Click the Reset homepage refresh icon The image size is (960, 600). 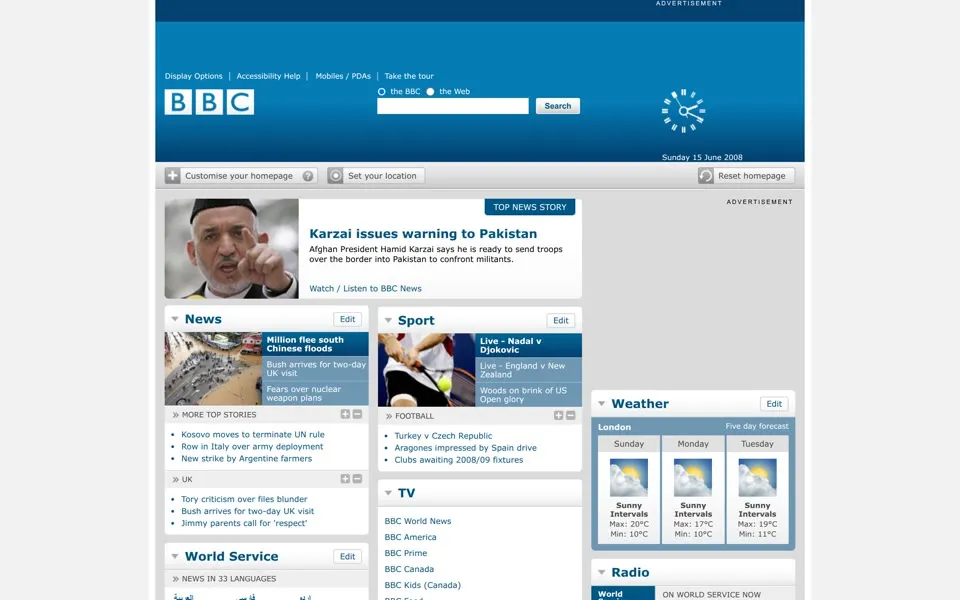click(706, 176)
